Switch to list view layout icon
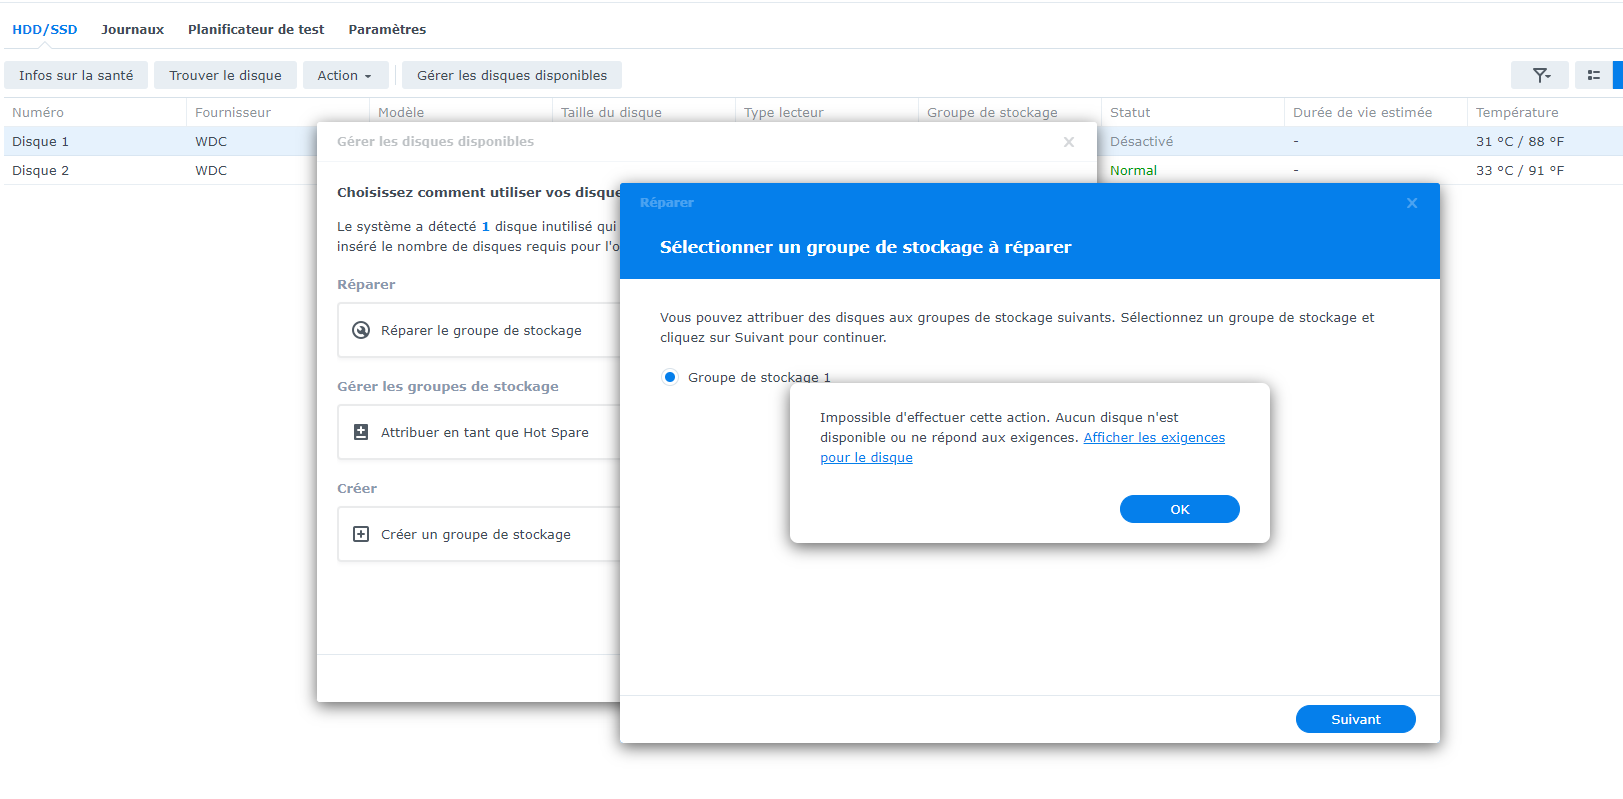Viewport: 1623px width, 799px height. [x=1593, y=75]
